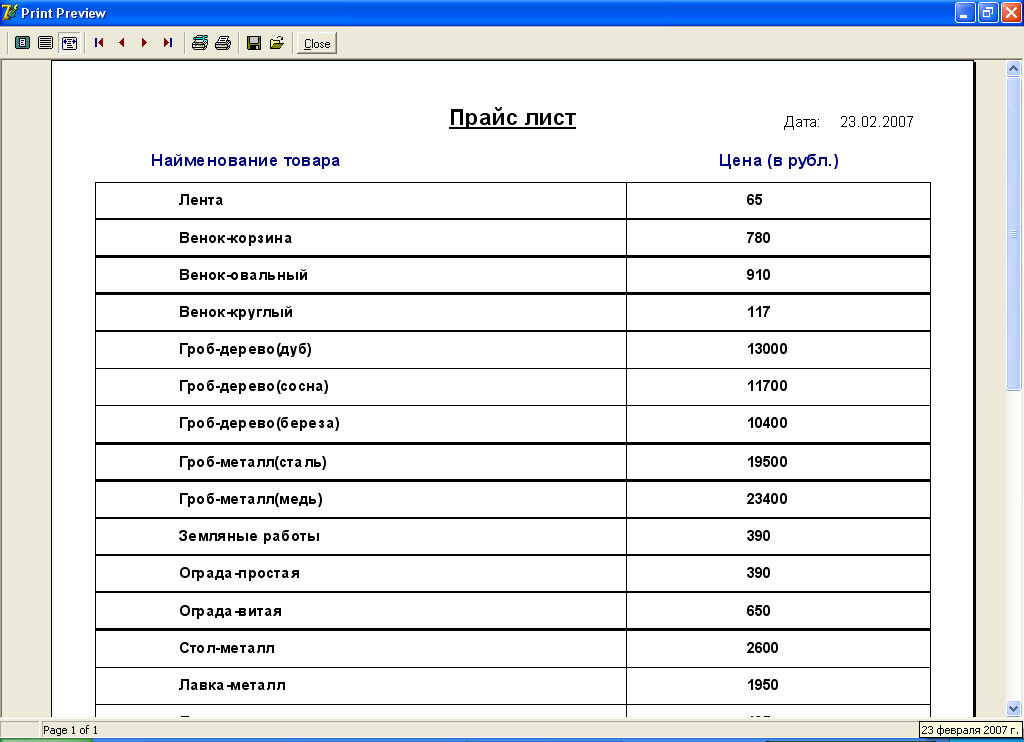Select the 'Земляные работы' cell

click(x=249, y=537)
